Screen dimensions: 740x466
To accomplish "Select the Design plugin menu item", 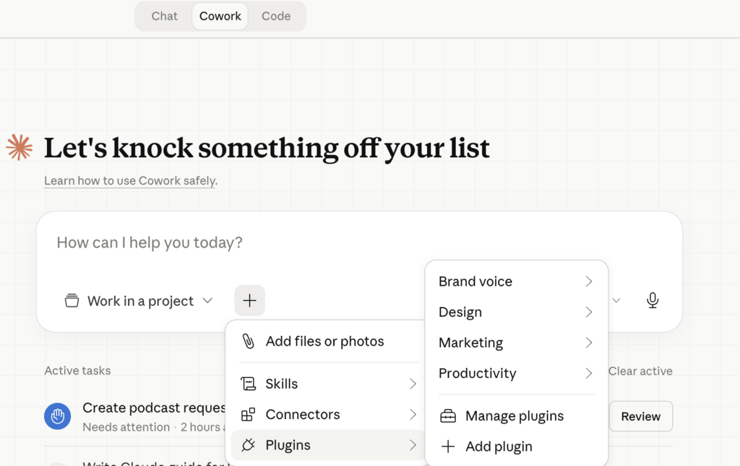I will coord(516,312).
